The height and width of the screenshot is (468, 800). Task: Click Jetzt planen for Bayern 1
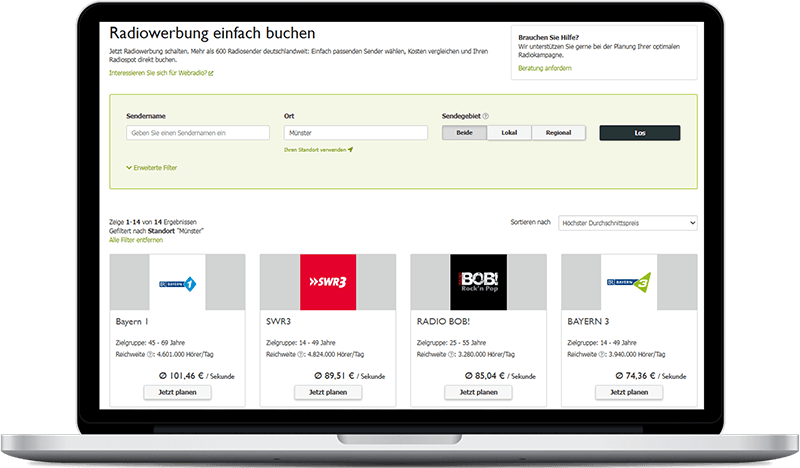click(177, 392)
